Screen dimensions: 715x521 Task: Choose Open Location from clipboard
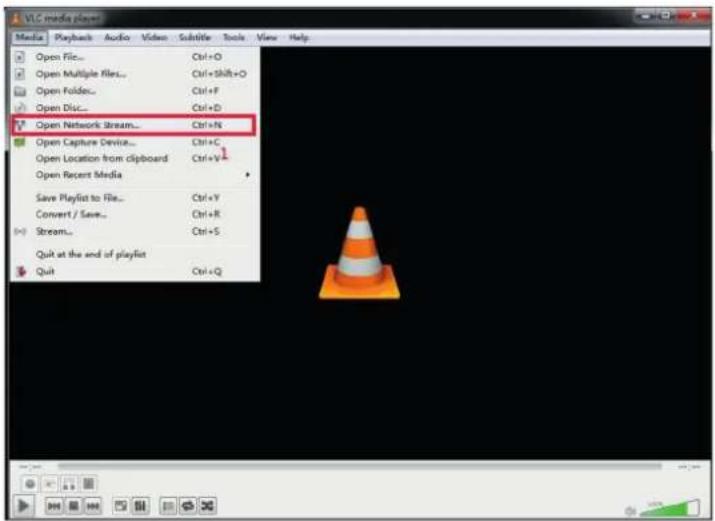[x=135, y=159]
